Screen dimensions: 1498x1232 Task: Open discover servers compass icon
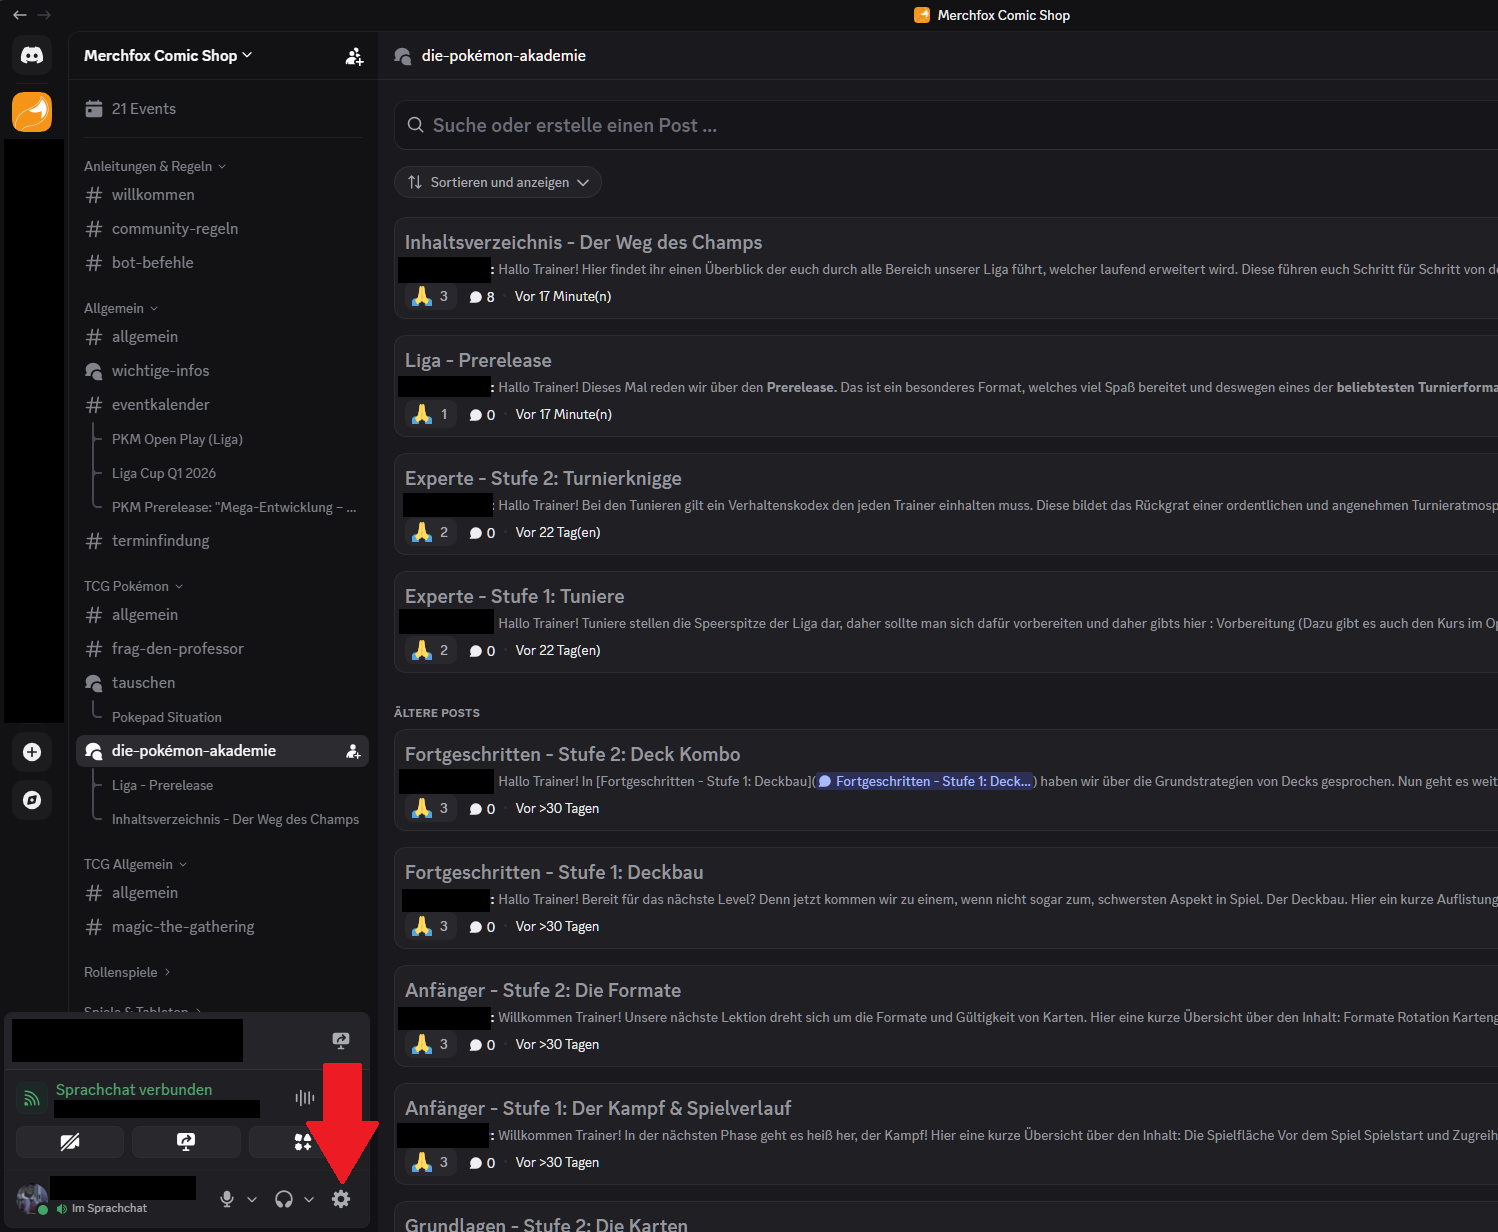click(x=32, y=800)
